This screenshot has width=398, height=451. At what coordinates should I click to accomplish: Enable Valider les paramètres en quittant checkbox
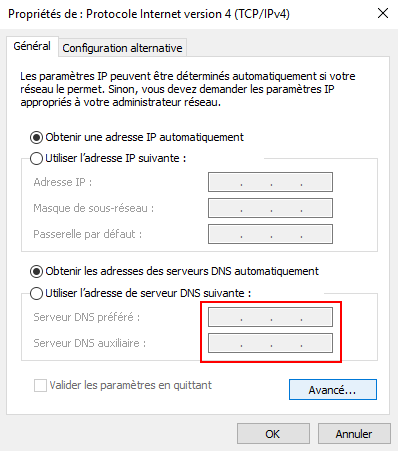[40, 386]
